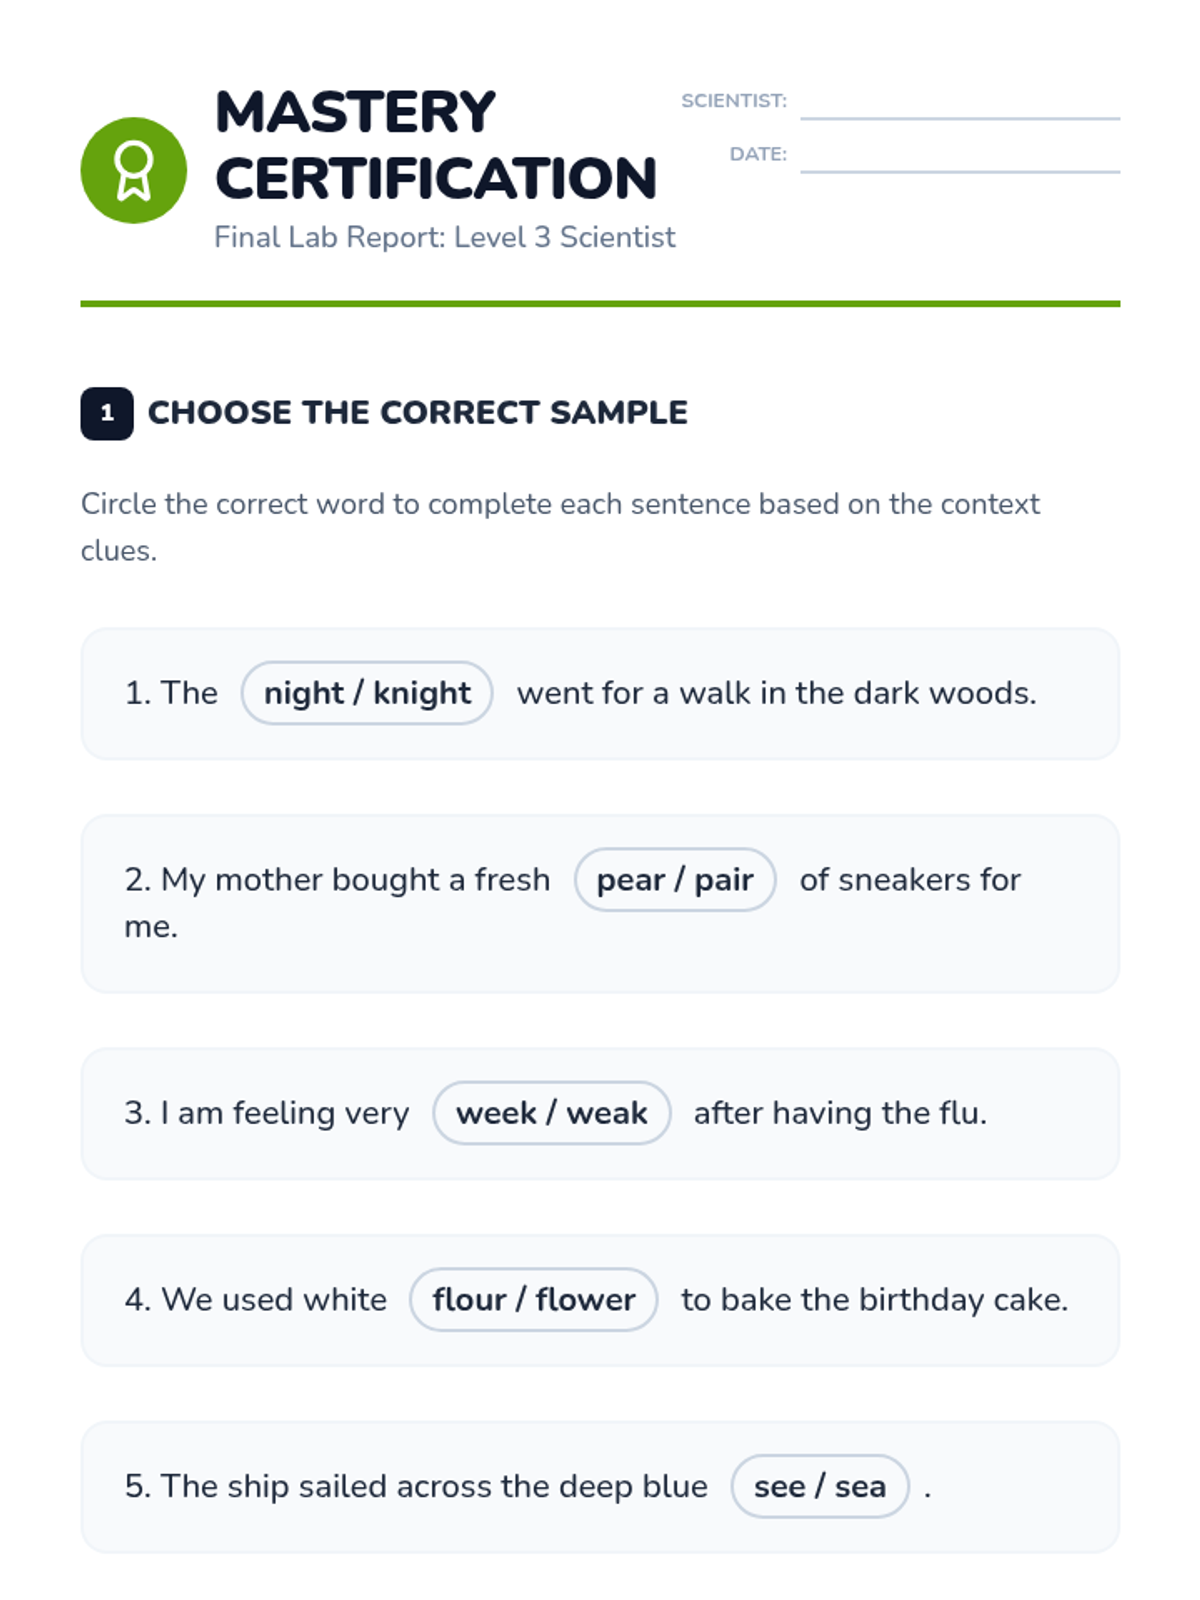Image resolution: width=1200 pixels, height=1600 pixels.
Task: Click the section number 1 badge
Action: [107, 413]
